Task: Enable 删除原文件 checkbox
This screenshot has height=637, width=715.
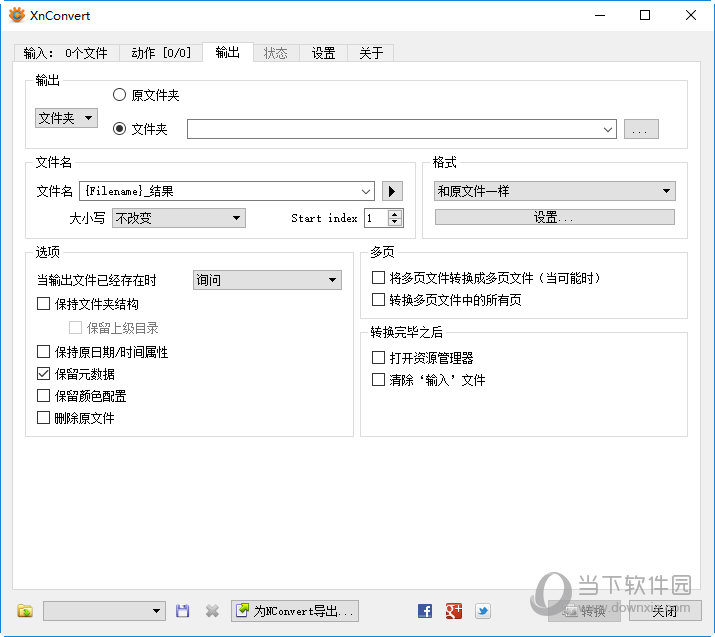Action: 43,417
